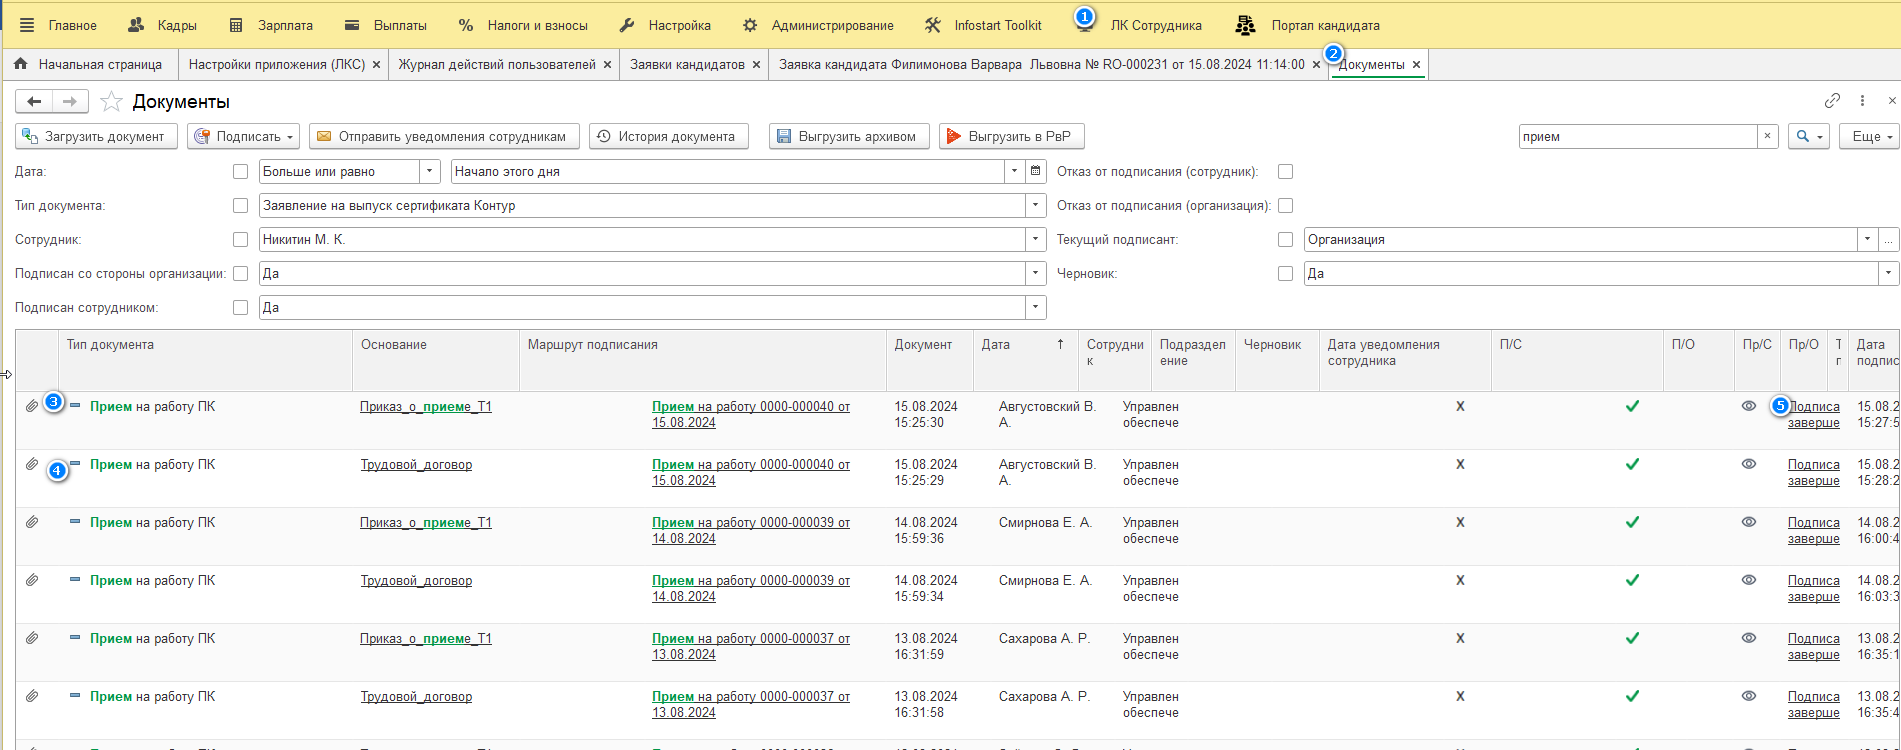Image resolution: width=1901 pixels, height=750 pixels.
Task: Open Прием на работу 0000-000037 link in Приказ row
Action: (x=751, y=646)
